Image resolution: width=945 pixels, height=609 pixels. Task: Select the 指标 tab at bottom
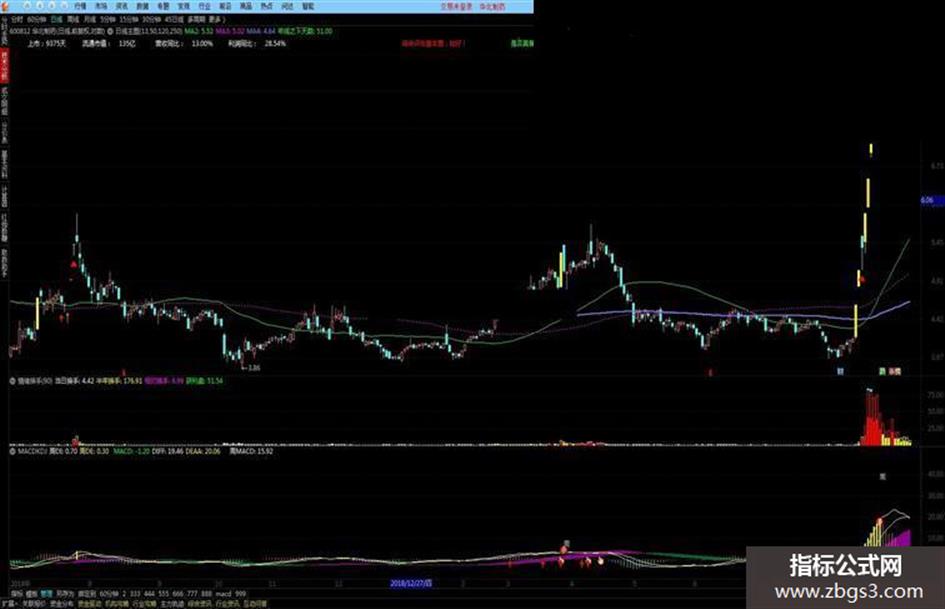[x=16, y=594]
